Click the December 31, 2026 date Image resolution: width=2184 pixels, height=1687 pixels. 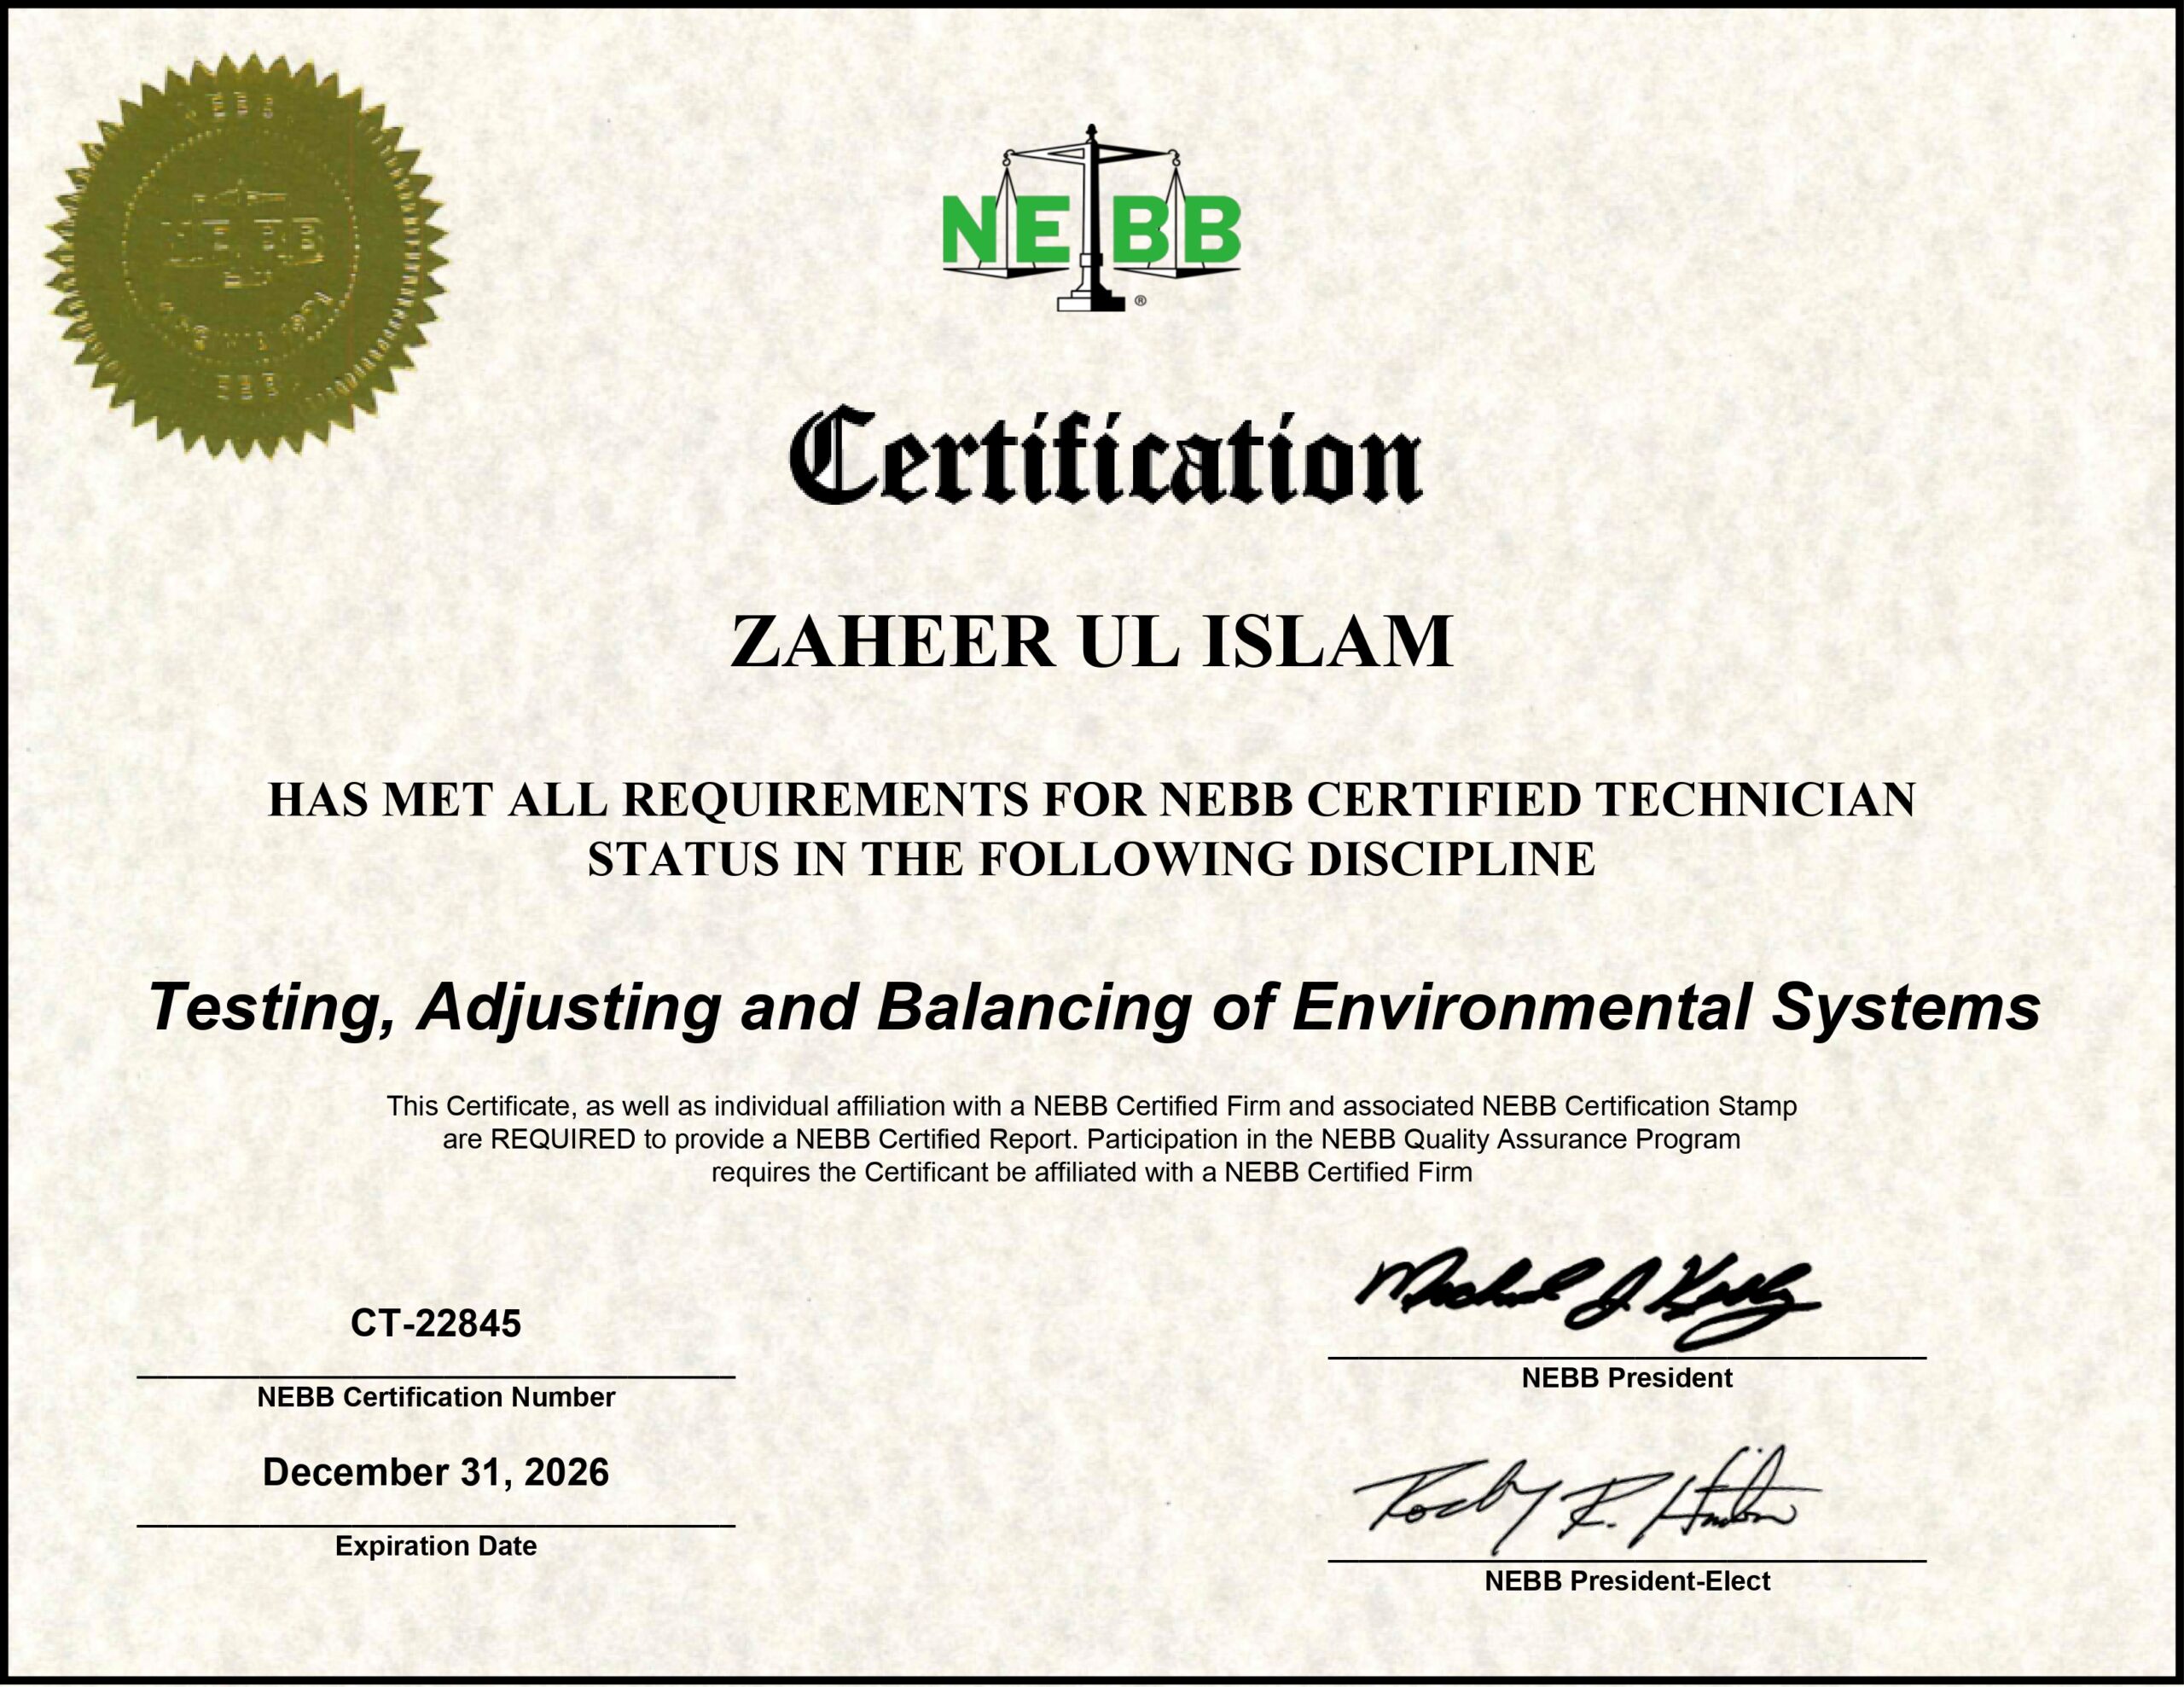tap(435, 1473)
